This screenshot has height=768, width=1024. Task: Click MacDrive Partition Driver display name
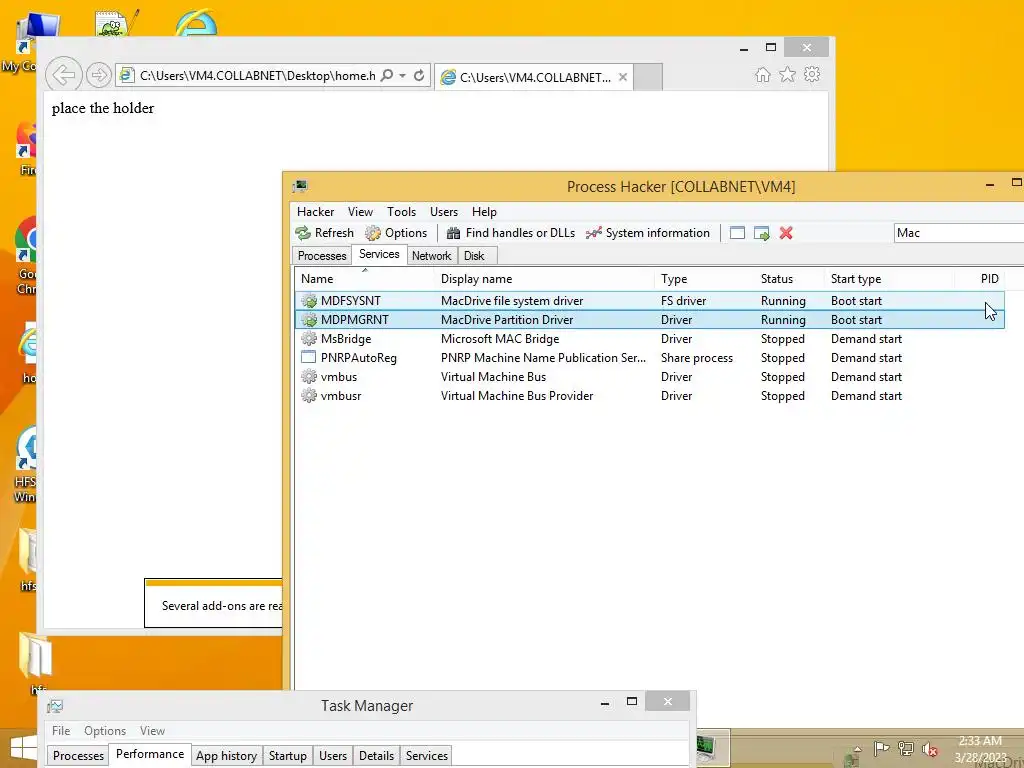coord(507,320)
